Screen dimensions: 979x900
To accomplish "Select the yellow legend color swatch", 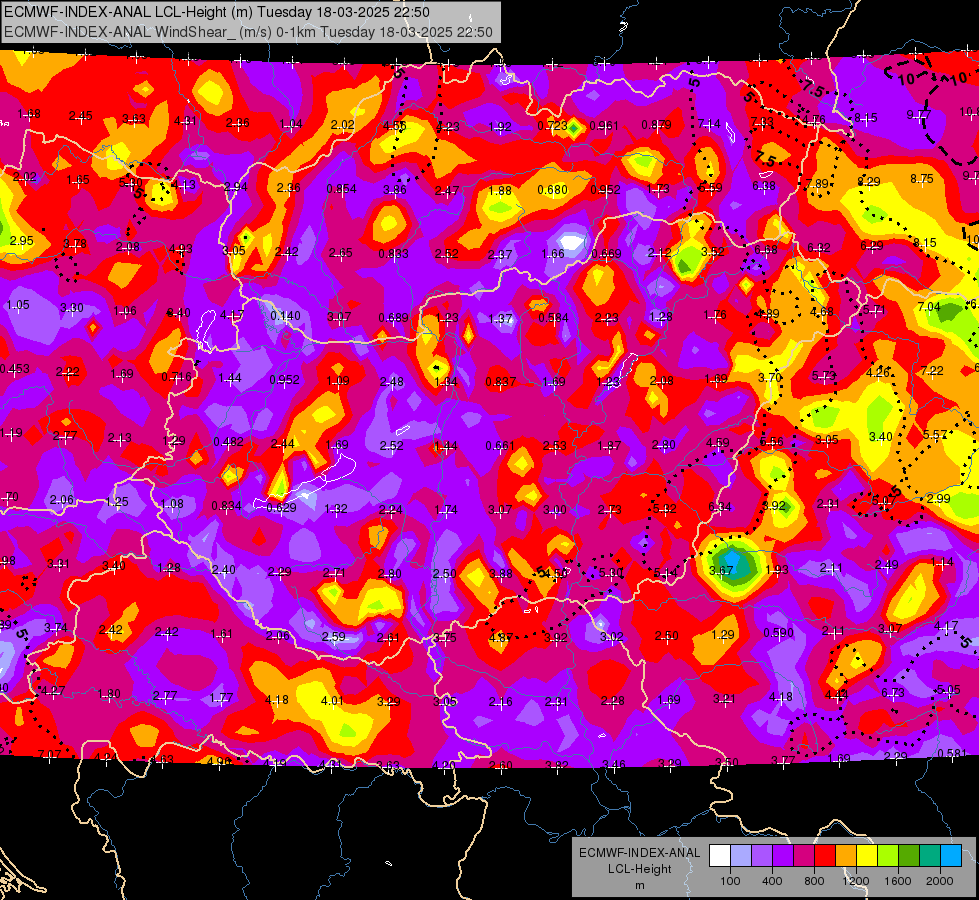I will 867,856.
